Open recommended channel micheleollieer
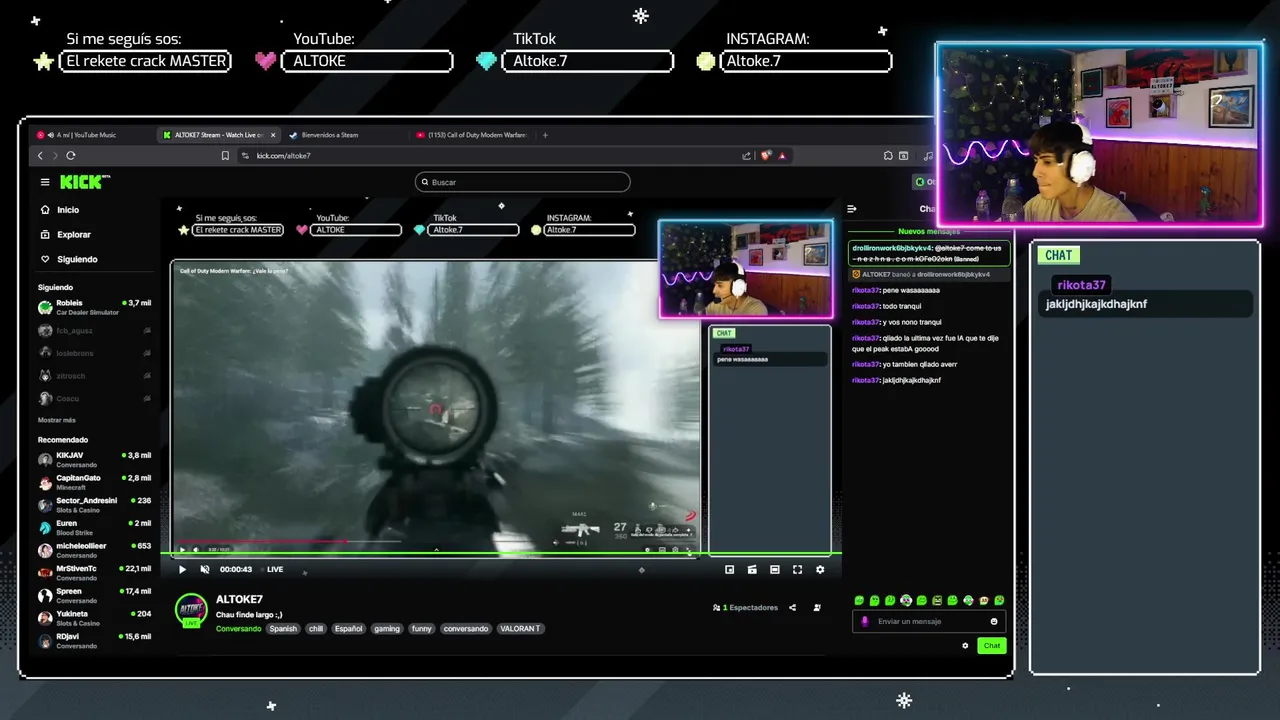 pos(95,550)
